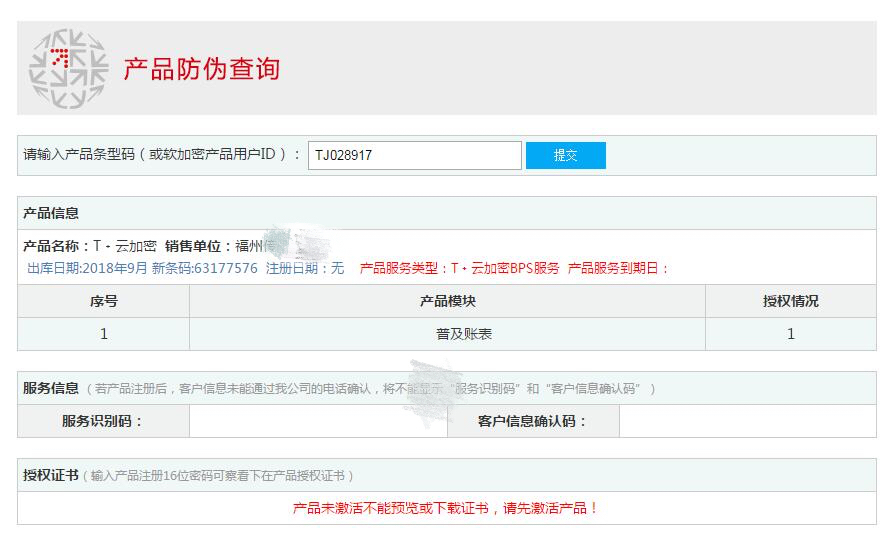Screen dimensions: 896x547
Task: Click the 服务识别码 label cell
Action: pos(103,421)
